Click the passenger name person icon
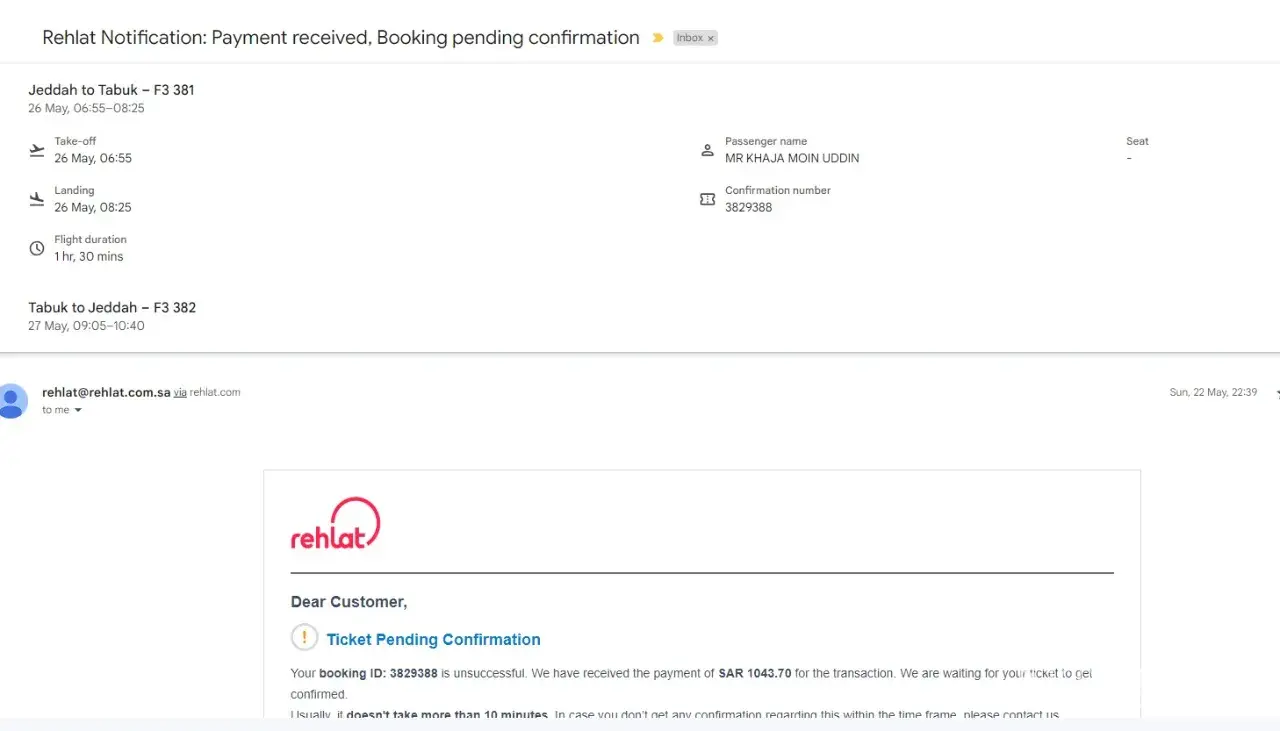 point(707,150)
